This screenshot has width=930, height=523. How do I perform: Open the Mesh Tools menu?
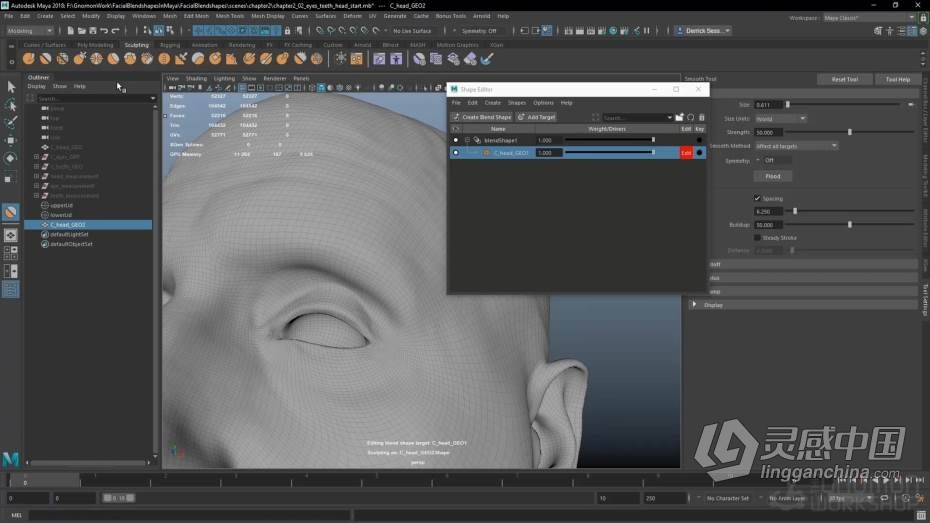coord(230,16)
